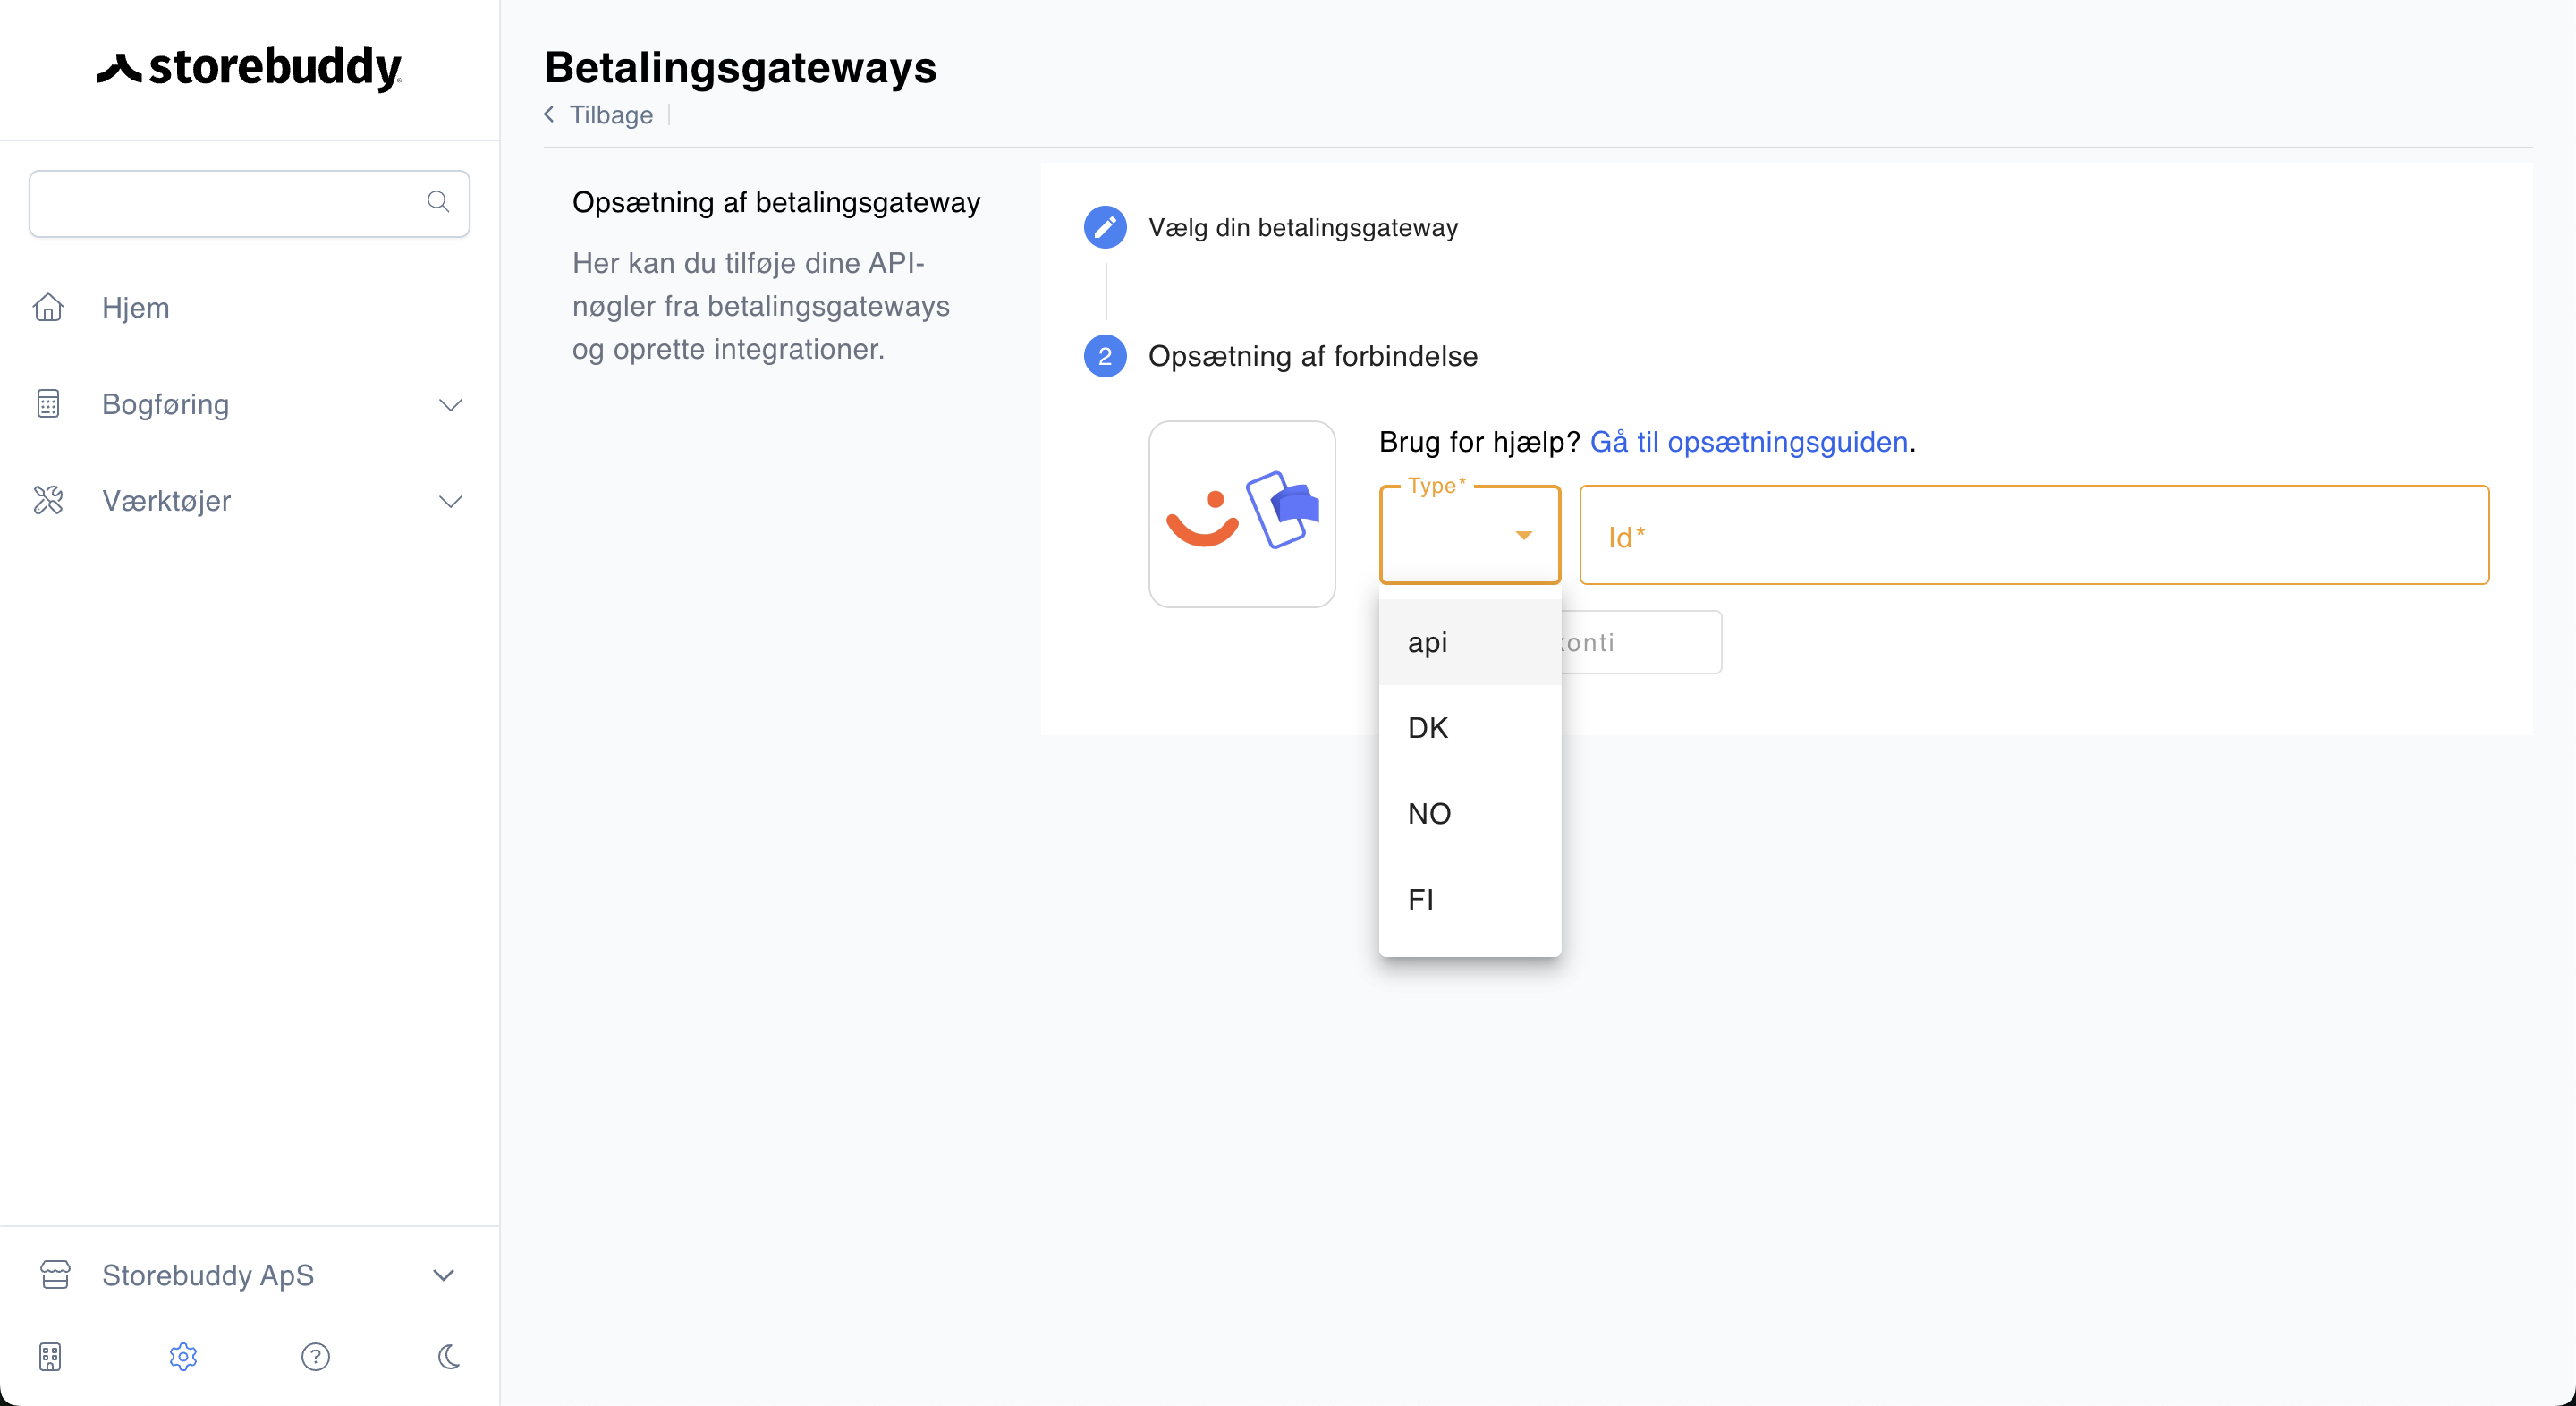The height and width of the screenshot is (1406, 2576).
Task: Choose DK from the Type list
Action: (x=1469, y=728)
